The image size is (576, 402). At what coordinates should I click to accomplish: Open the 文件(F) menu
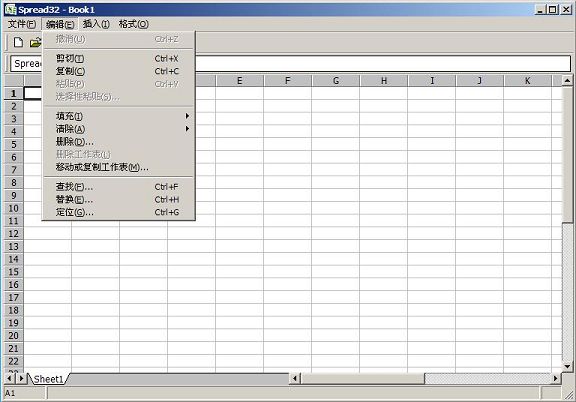tap(22, 24)
